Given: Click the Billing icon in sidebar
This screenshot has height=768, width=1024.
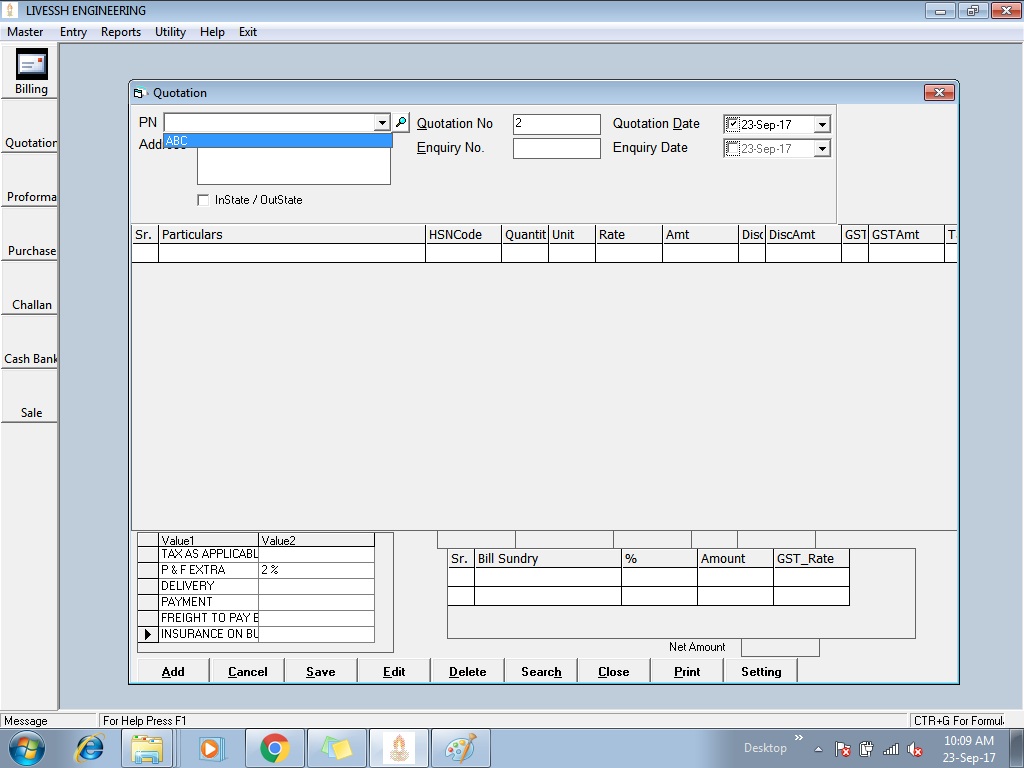Looking at the screenshot, I should (31, 65).
